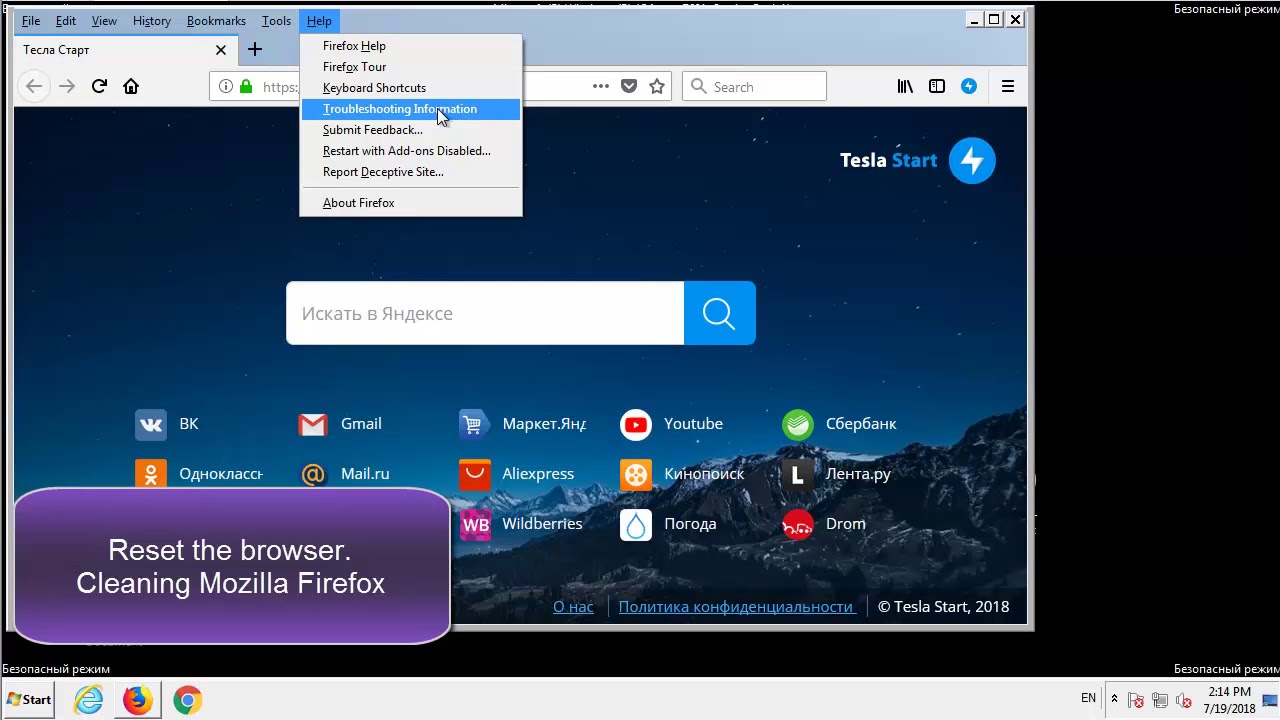This screenshot has height=720, width=1280.
Task: Open Yandex Market cart icon
Action: [x=474, y=424]
